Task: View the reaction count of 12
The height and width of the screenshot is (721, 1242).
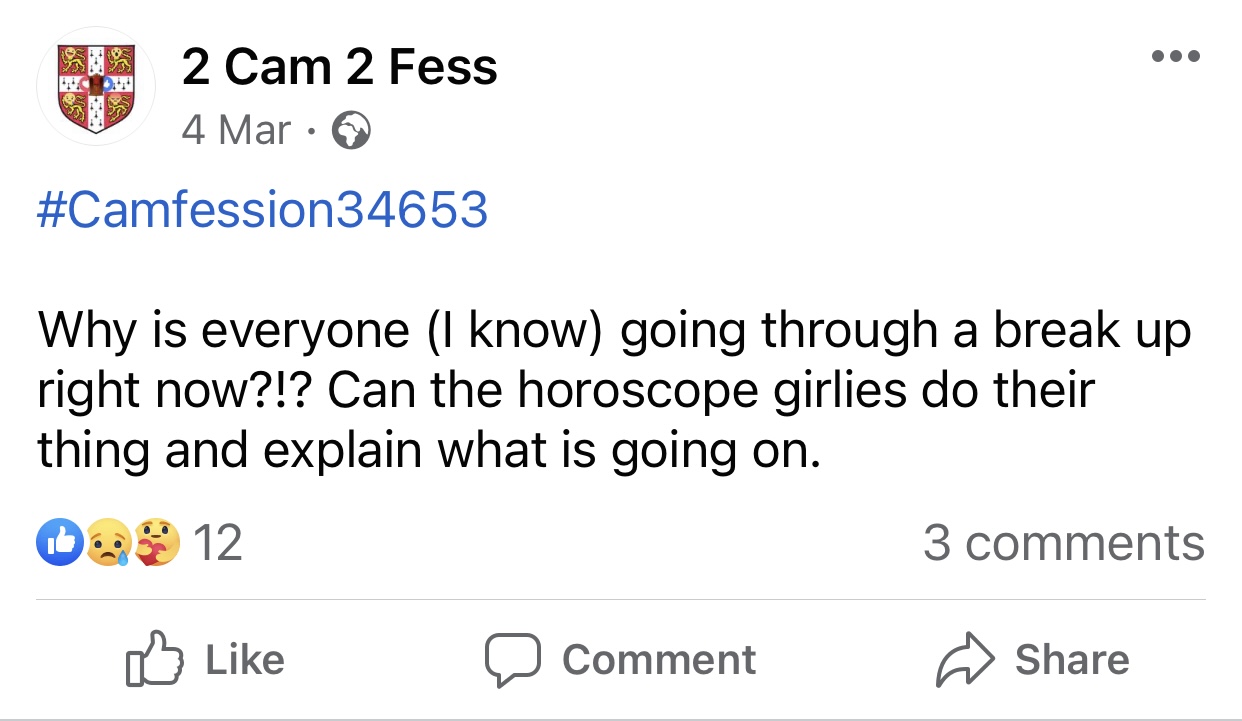Action: click(217, 543)
